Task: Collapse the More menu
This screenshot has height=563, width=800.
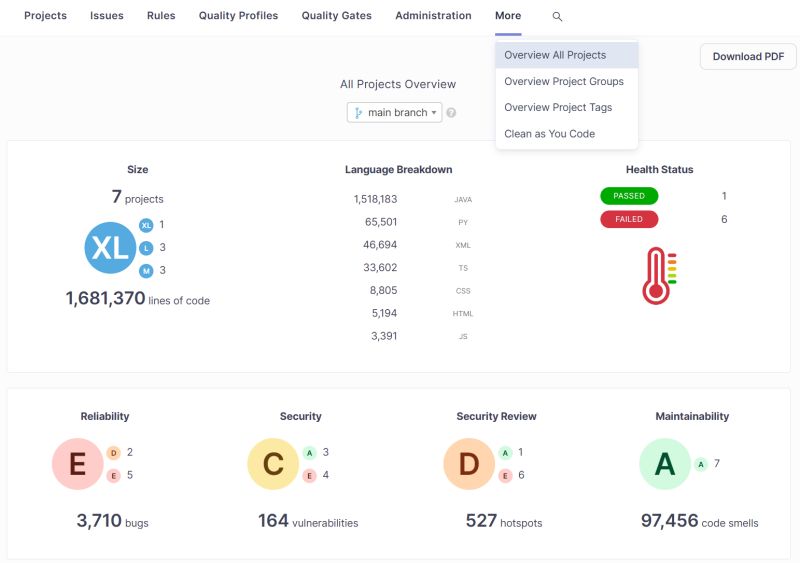Action: (508, 16)
